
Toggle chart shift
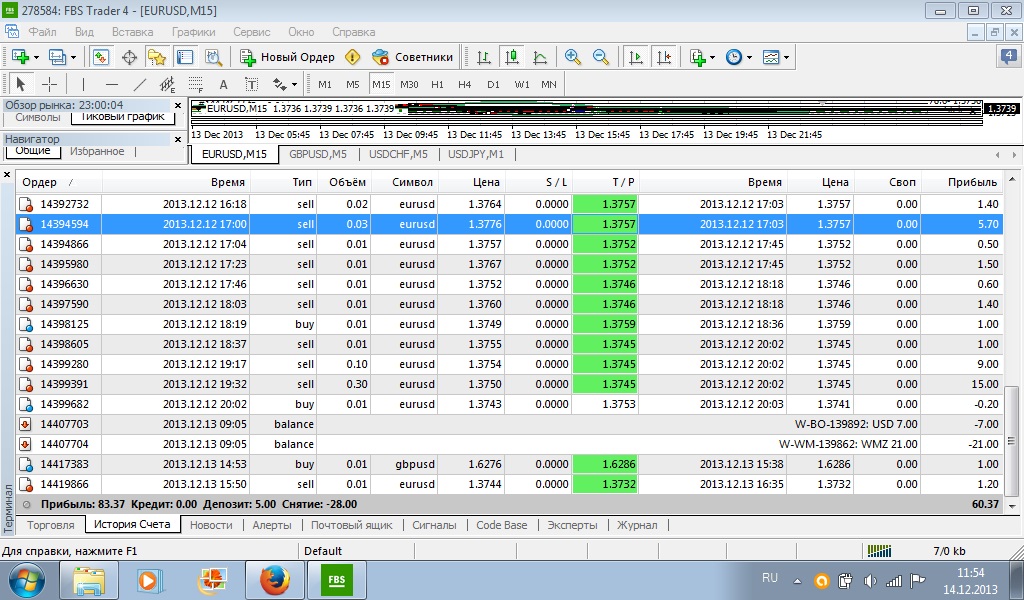click(664, 57)
